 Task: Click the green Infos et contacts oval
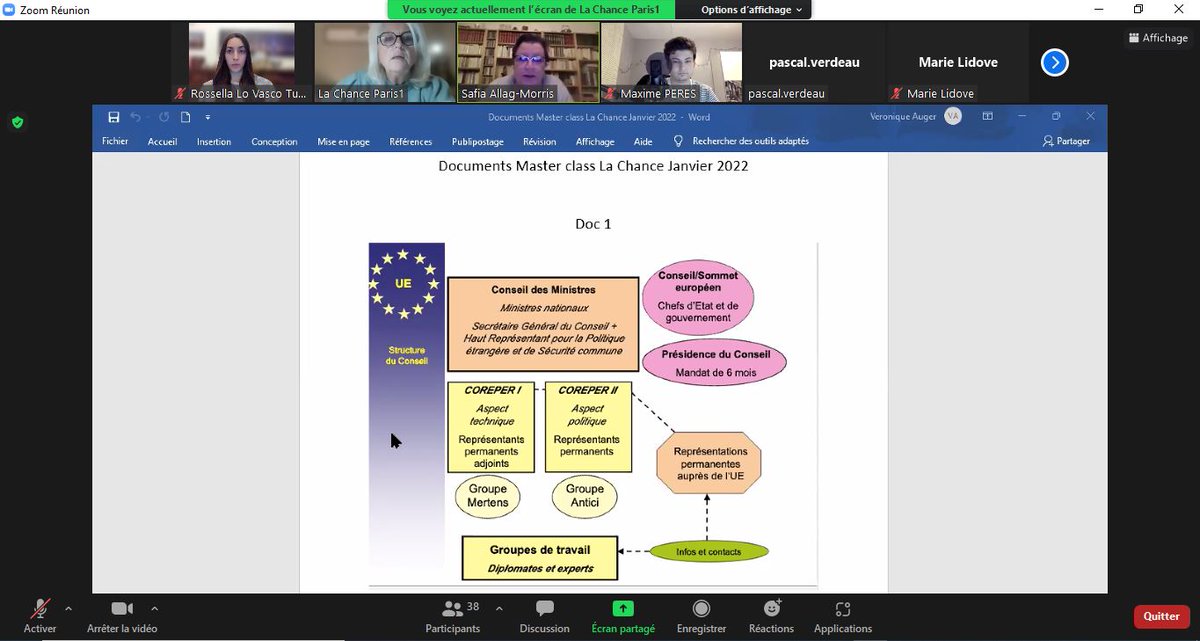coord(708,551)
